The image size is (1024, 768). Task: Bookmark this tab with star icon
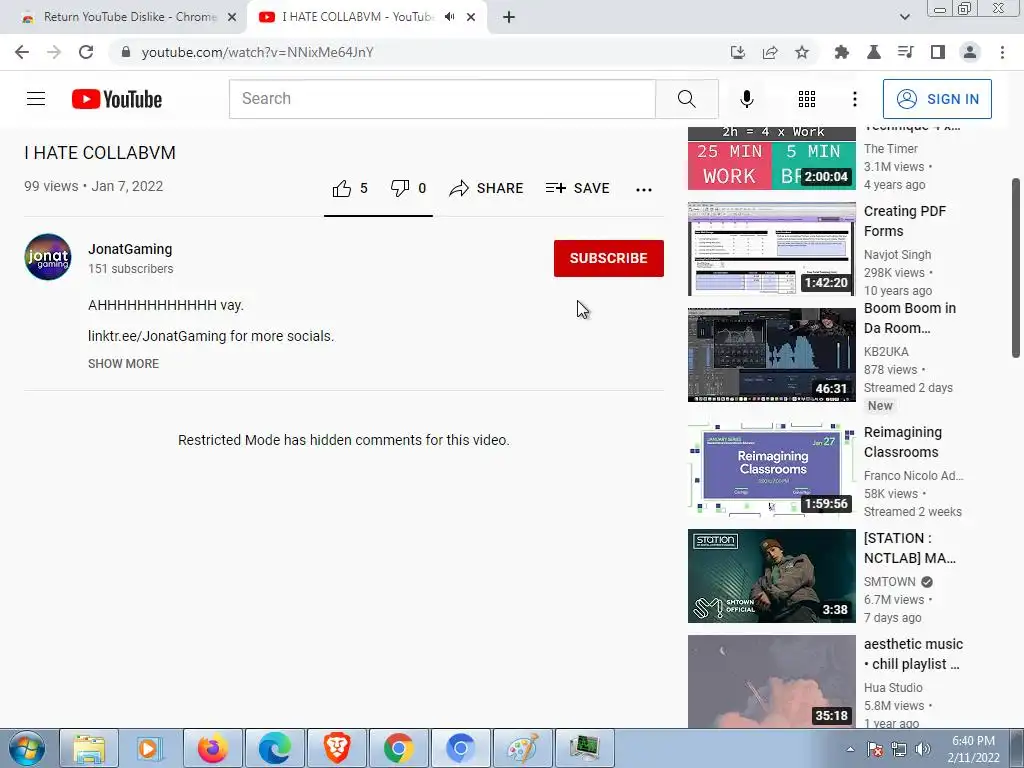(802, 52)
